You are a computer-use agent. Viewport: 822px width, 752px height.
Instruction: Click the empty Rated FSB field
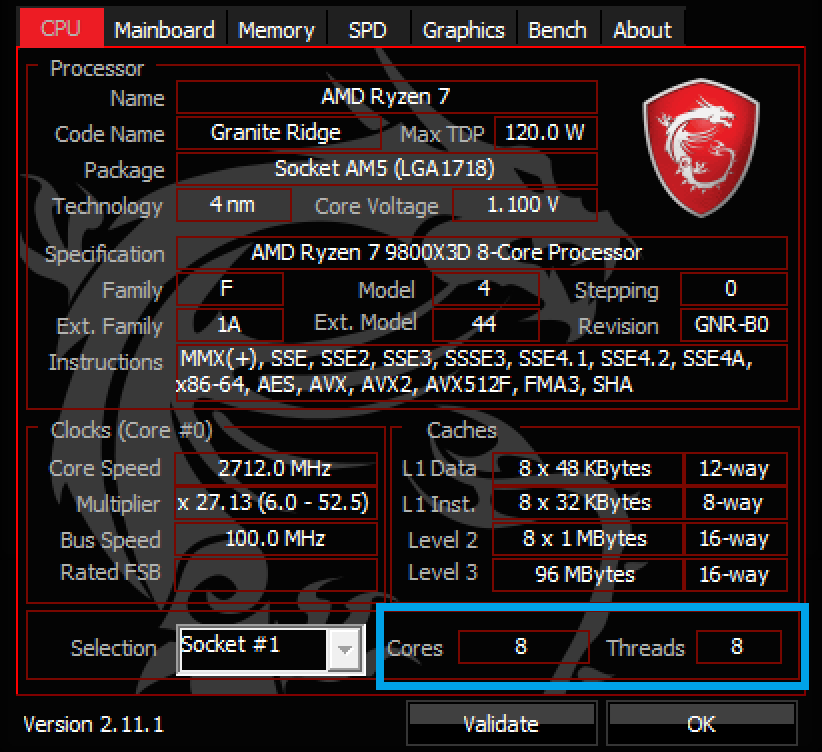[x=276, y=575]
